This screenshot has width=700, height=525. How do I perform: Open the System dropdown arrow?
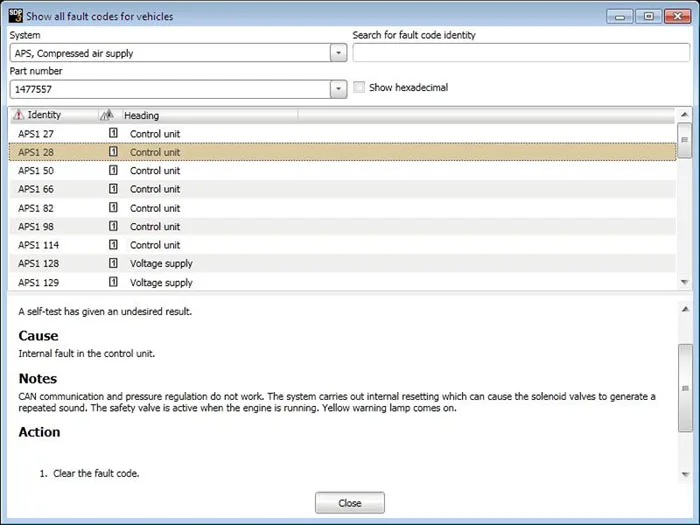coord(338,53)
